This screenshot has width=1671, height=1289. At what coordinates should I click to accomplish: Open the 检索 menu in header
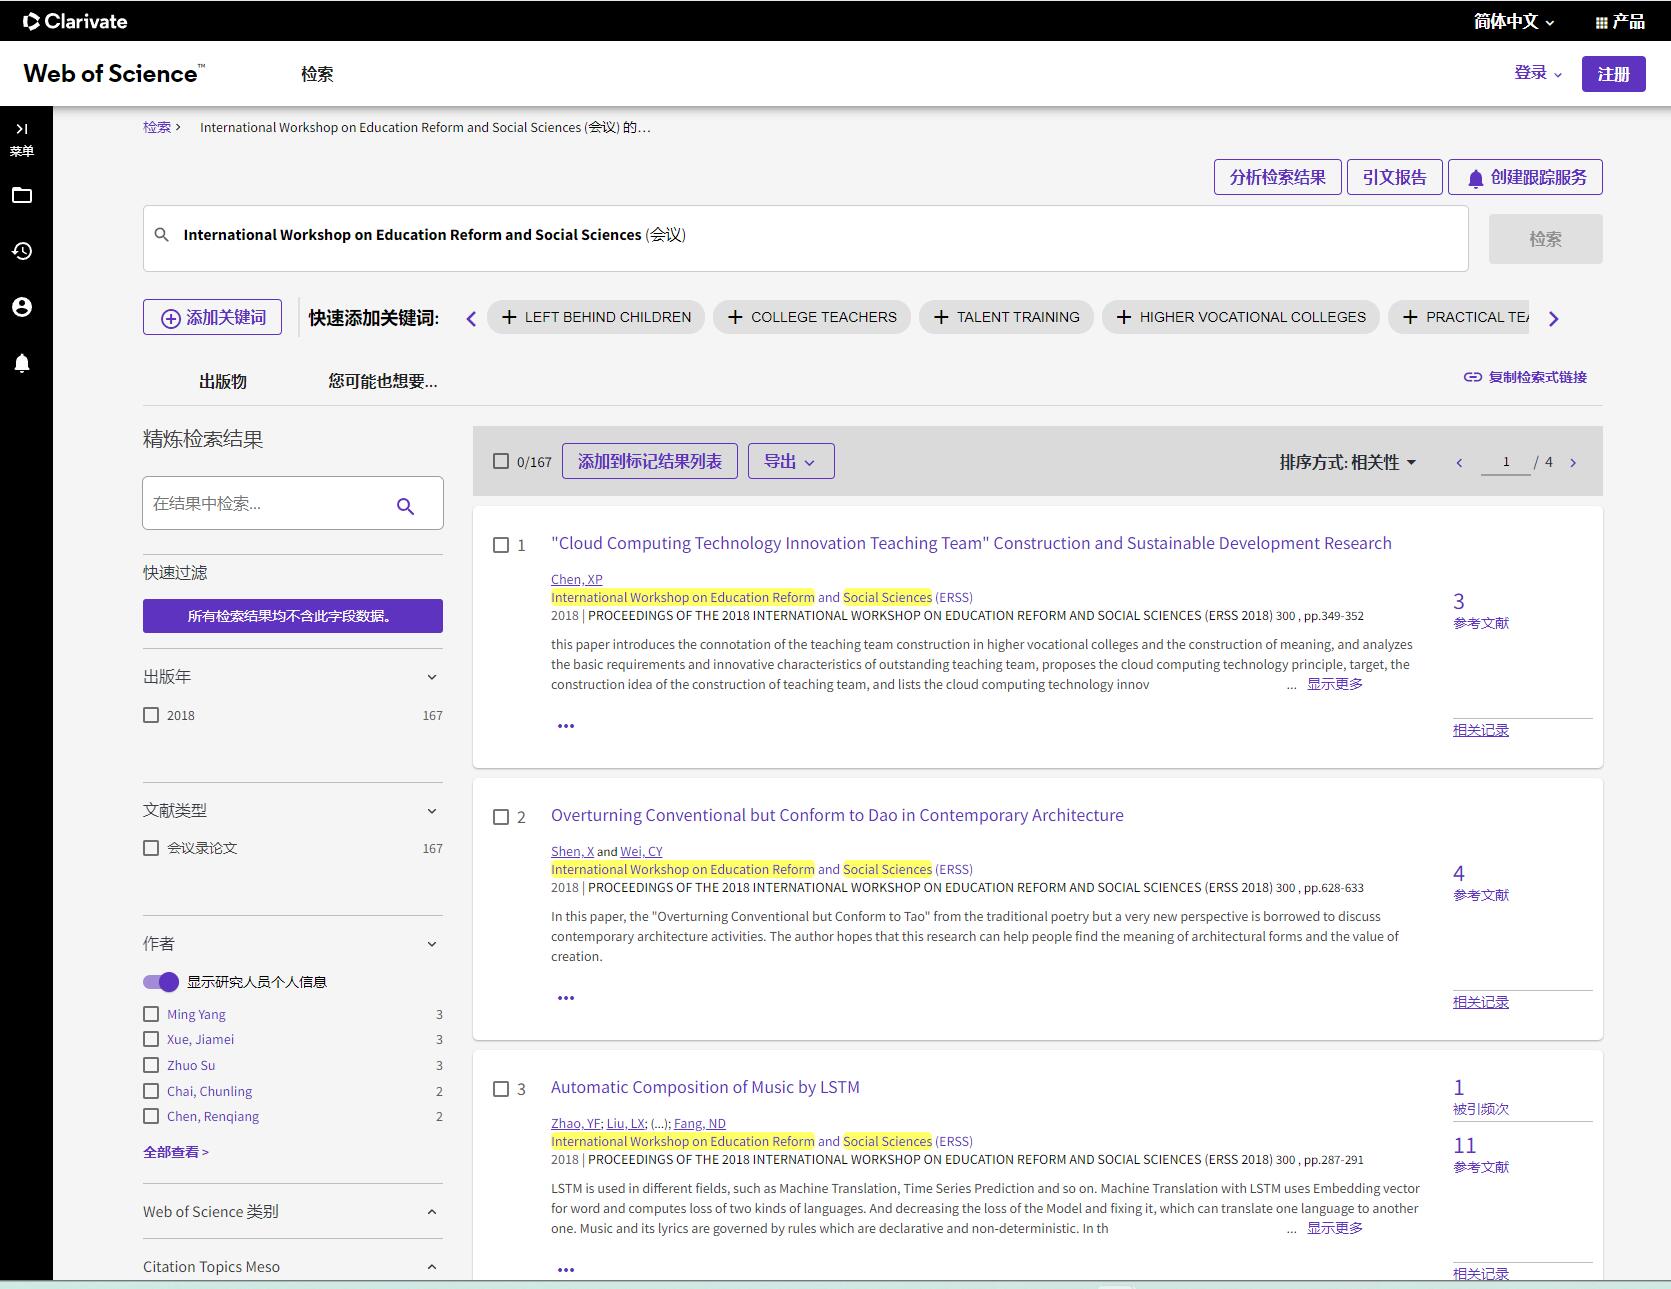tap(317, 74)
